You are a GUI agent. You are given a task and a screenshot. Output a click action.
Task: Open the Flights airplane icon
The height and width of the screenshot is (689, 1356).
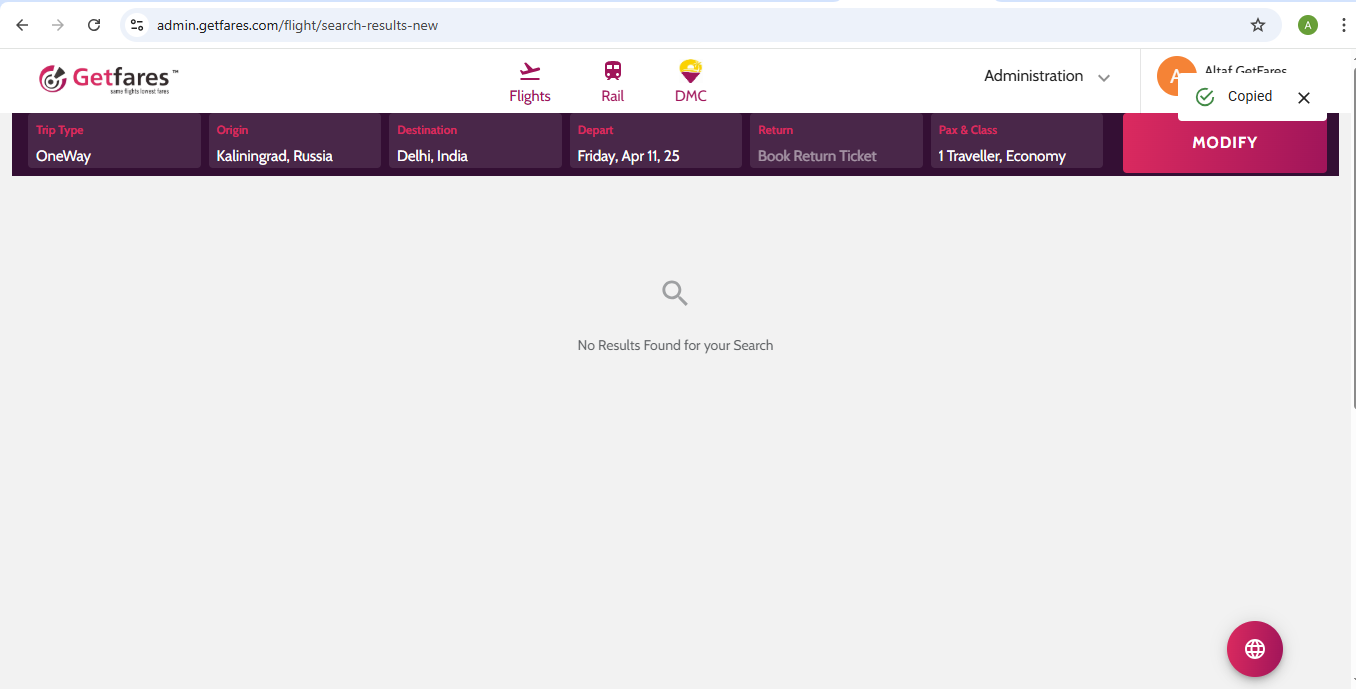[529, 72]
